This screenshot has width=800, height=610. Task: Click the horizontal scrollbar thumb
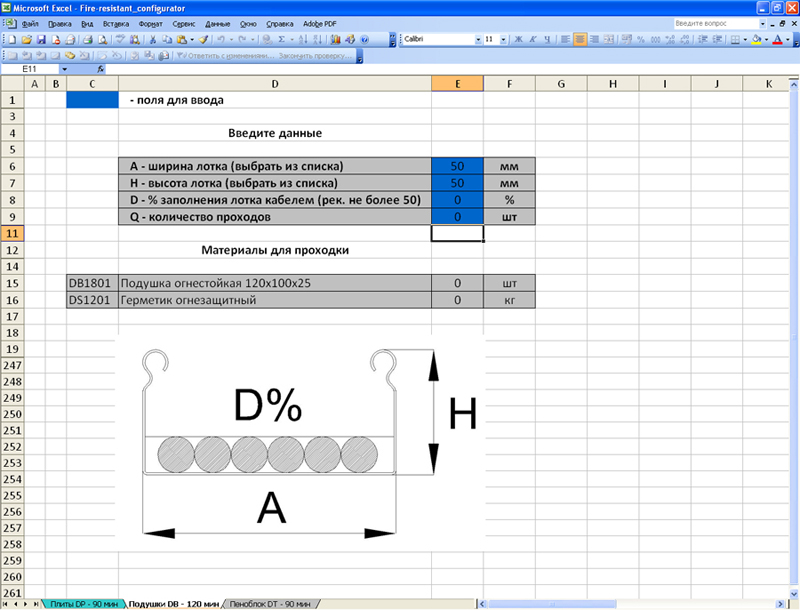click(x=552, y=604)
